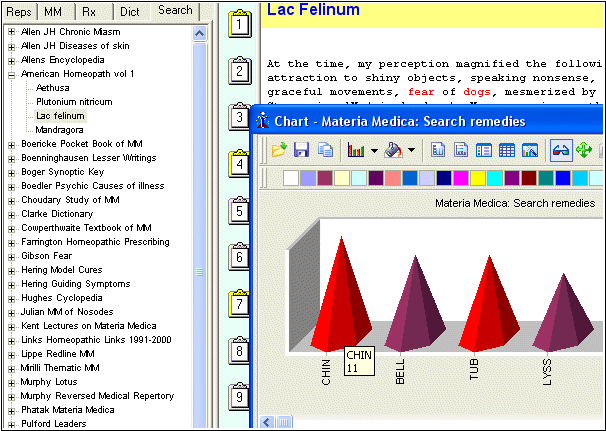Open Murphy Lotus entry

click(x=49, y=382)
